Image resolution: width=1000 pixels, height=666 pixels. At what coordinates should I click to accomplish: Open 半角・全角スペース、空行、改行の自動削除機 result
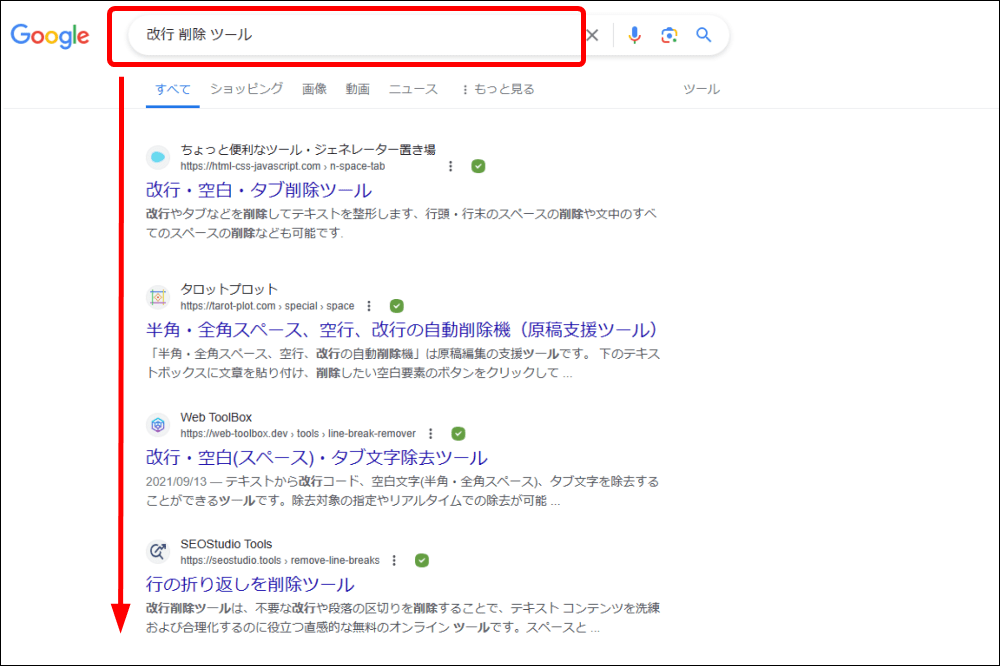(402, 330)
